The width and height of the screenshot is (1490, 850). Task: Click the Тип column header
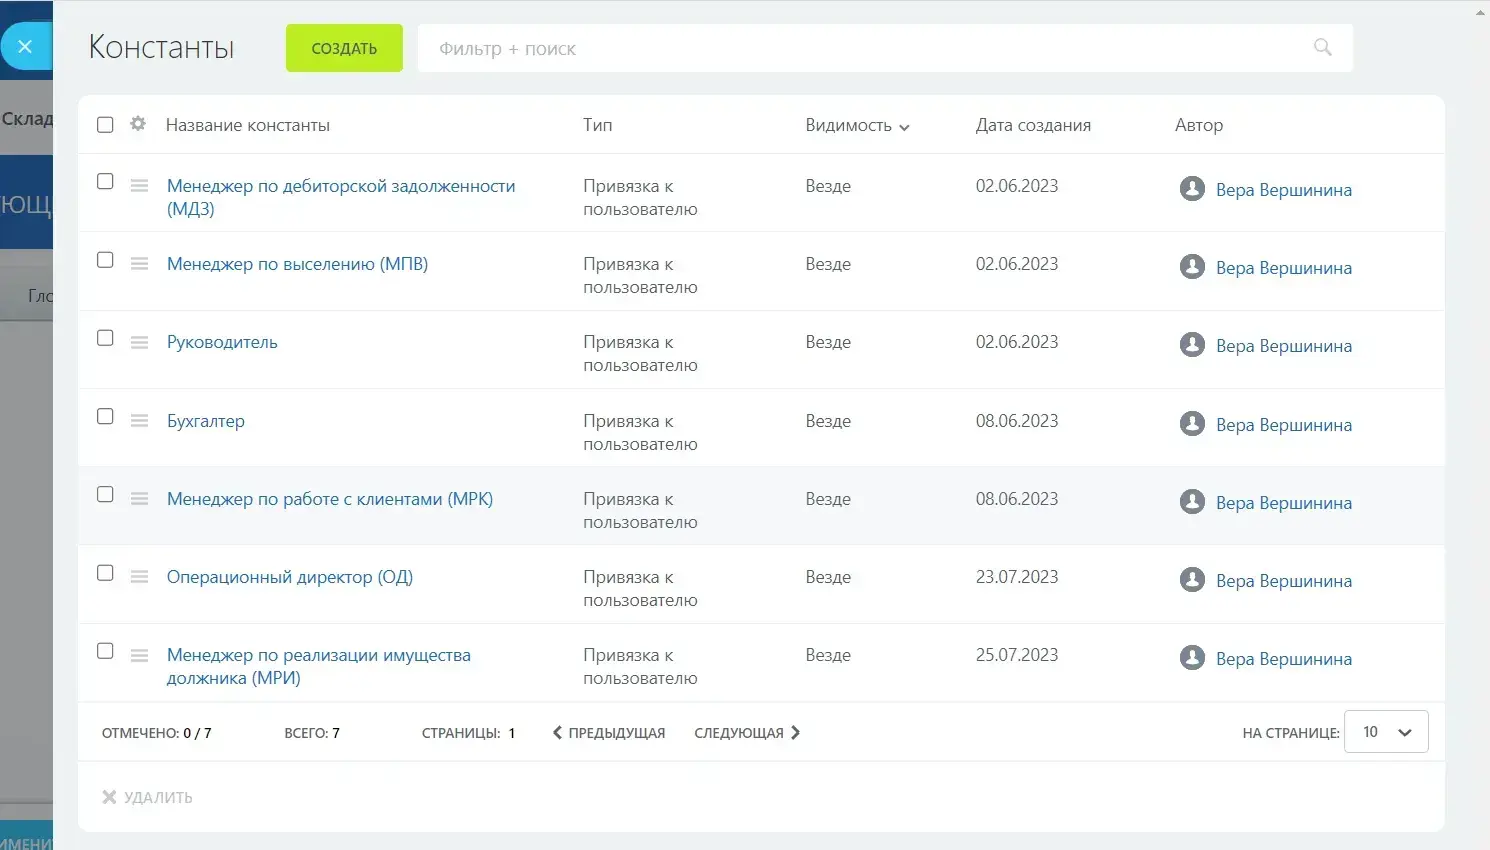(x=598, y=125)
